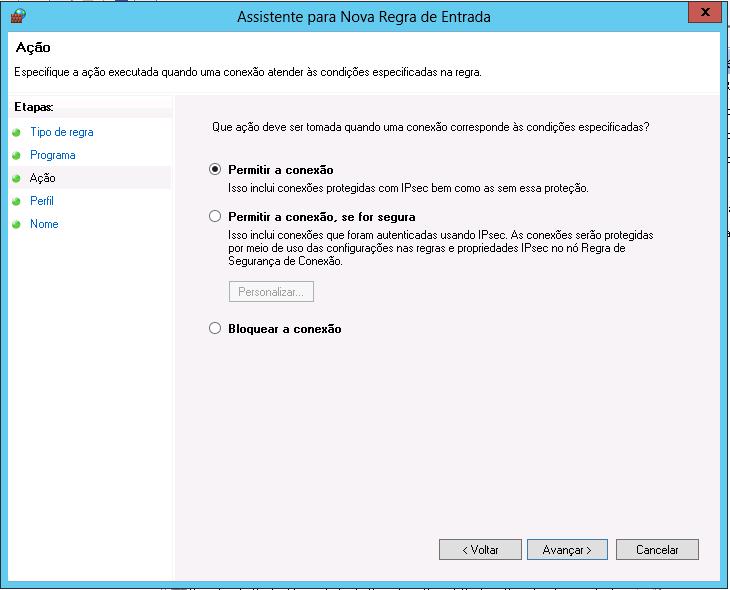Click the window title bar text
The width and height of the screenshot is (730, 590).
[364, 17]
